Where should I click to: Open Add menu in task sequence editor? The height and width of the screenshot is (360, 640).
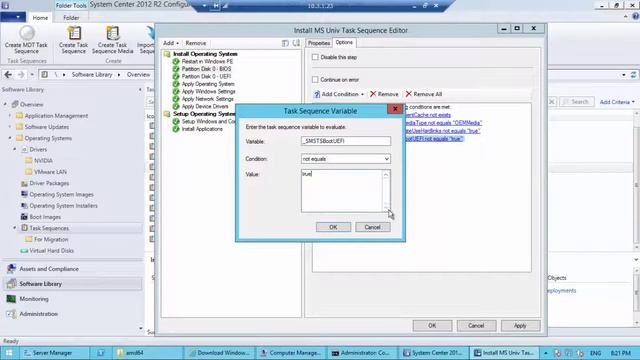tap(171, 43)
